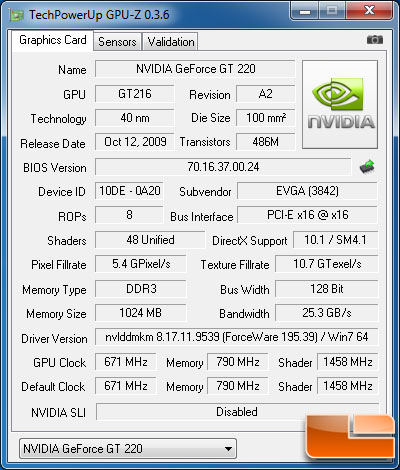Click the "Default Clock" label
This screenshot has height=470, width=400.
point(53,387)
